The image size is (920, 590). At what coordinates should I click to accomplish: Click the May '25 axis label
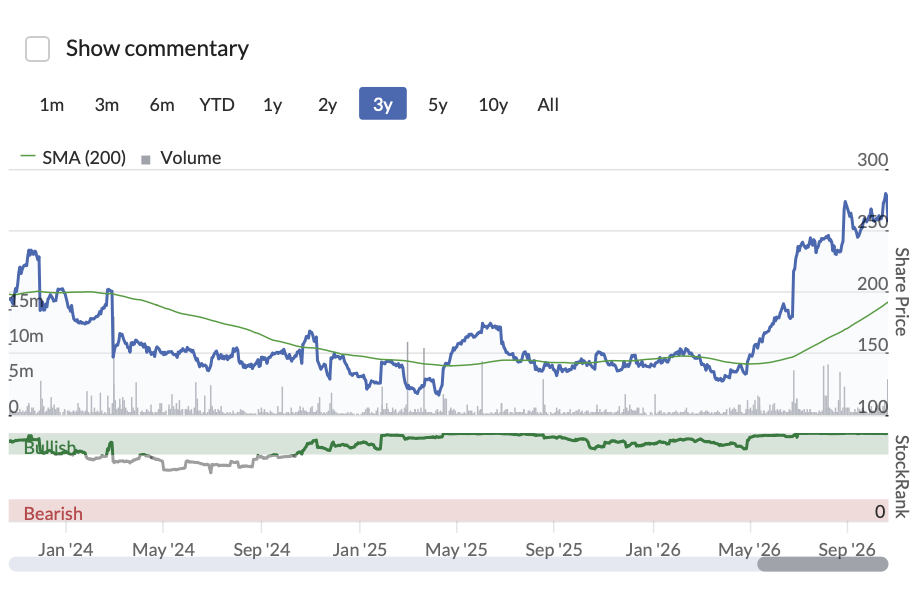pos(456,550)
